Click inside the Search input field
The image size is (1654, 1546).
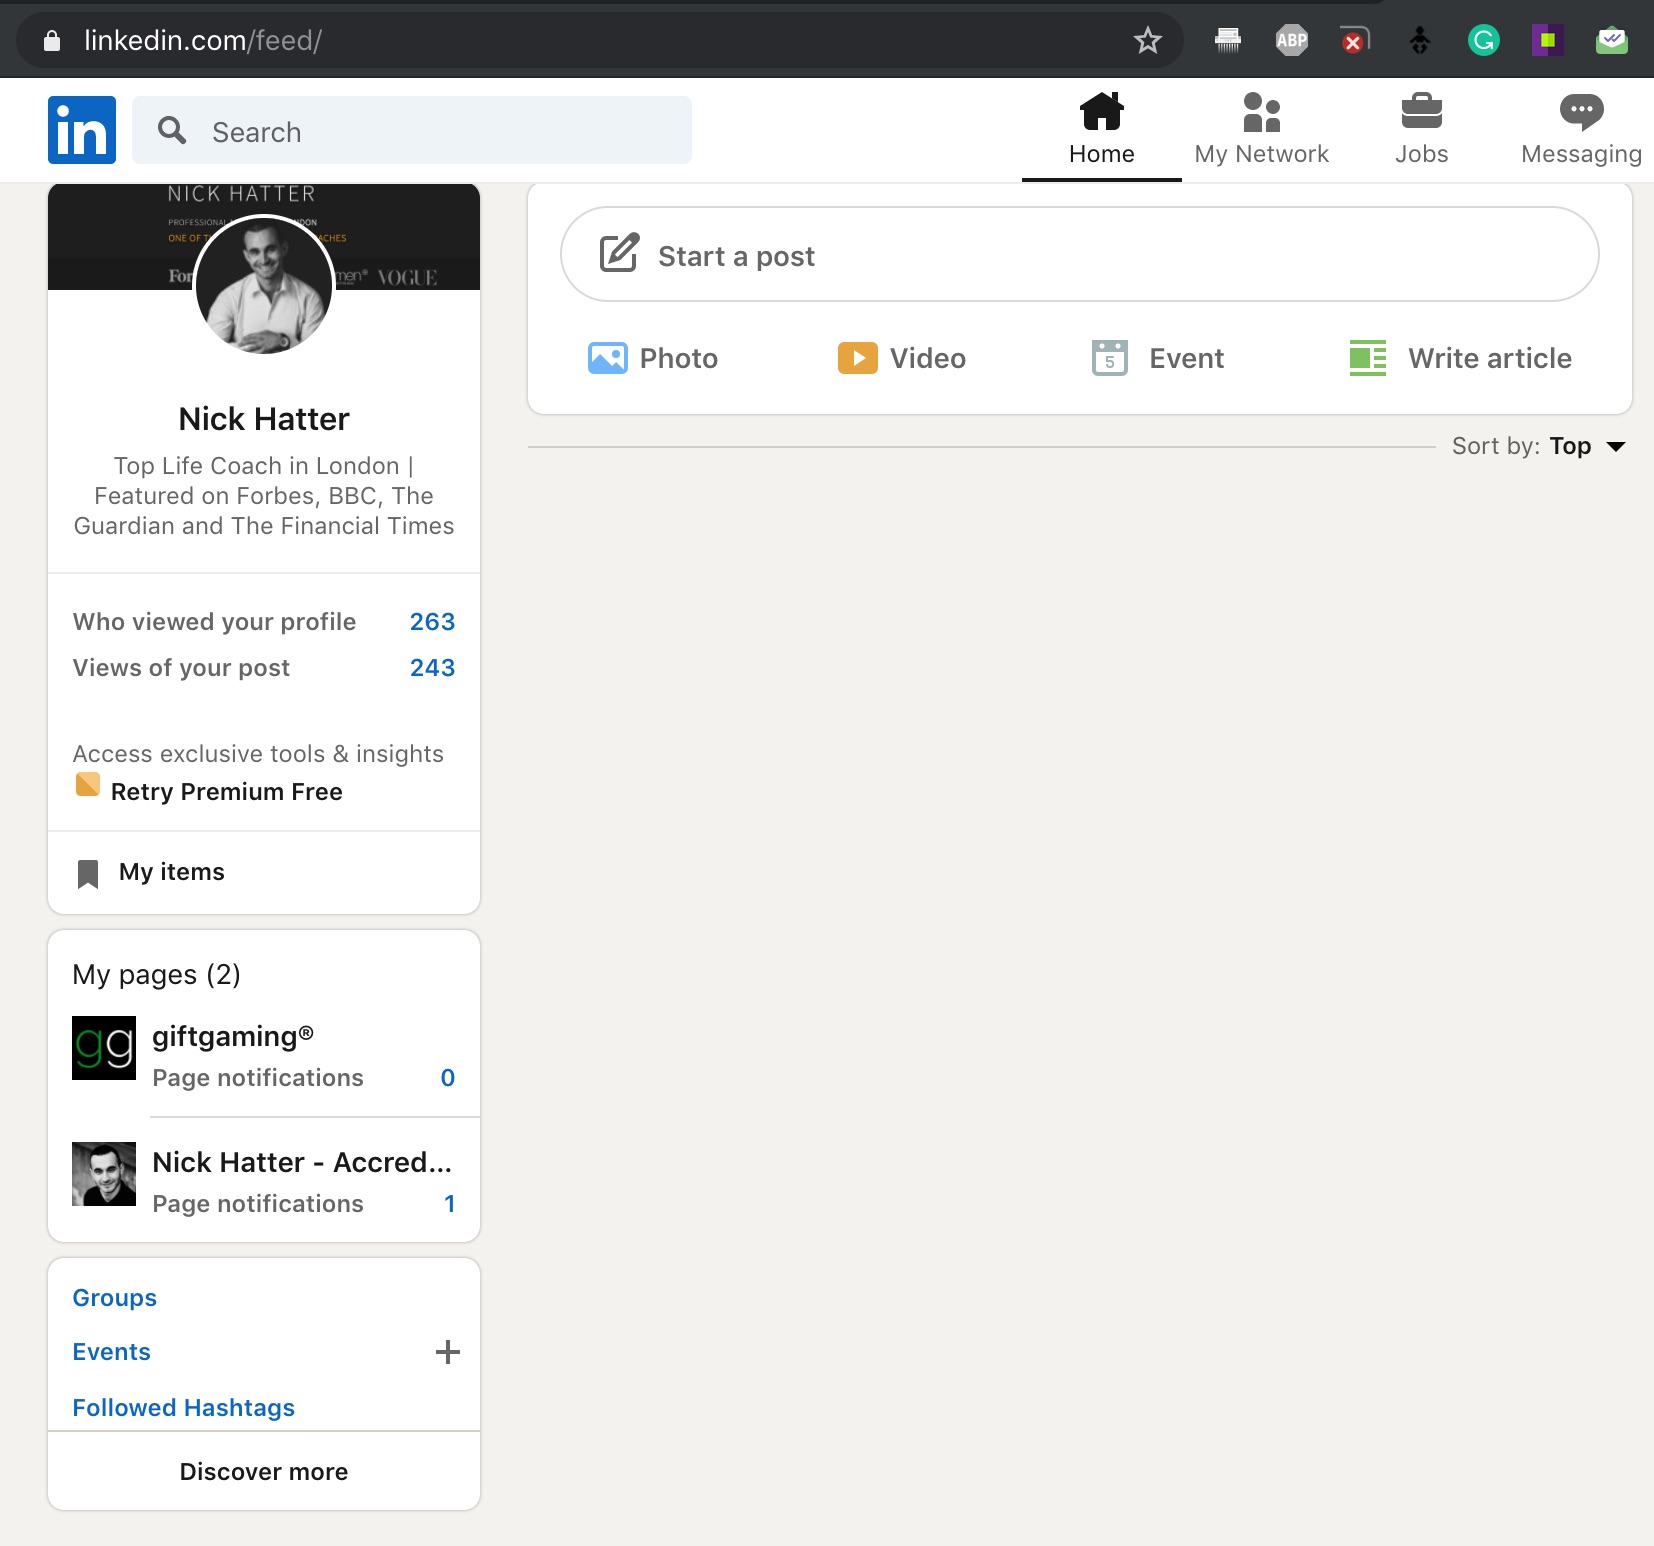click(x=412, y=130)
